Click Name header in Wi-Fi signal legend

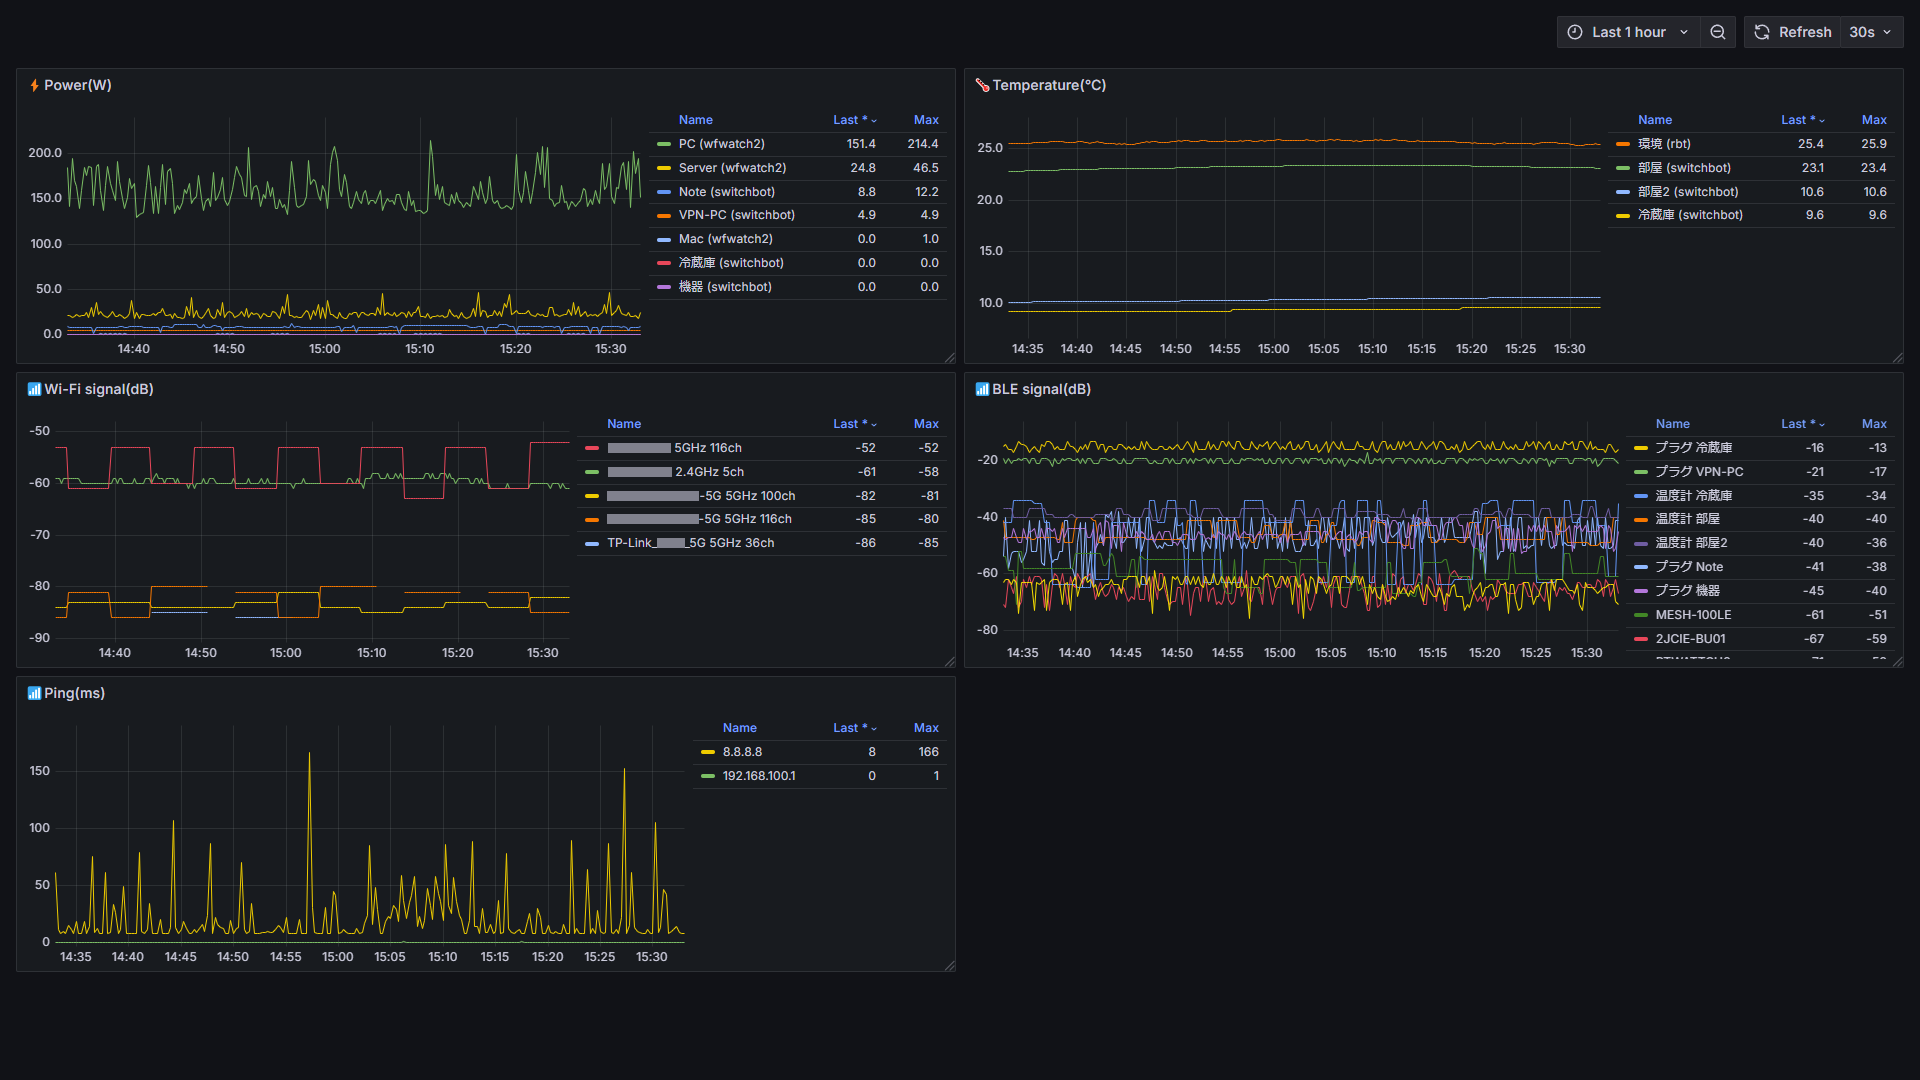623,424
